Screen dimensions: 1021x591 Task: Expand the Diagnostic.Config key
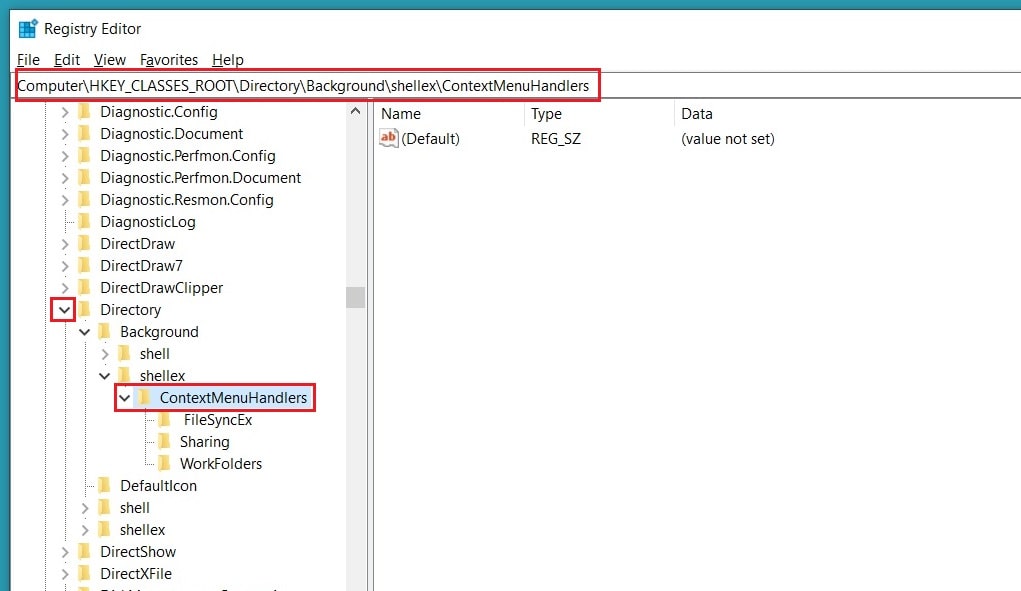64,112
